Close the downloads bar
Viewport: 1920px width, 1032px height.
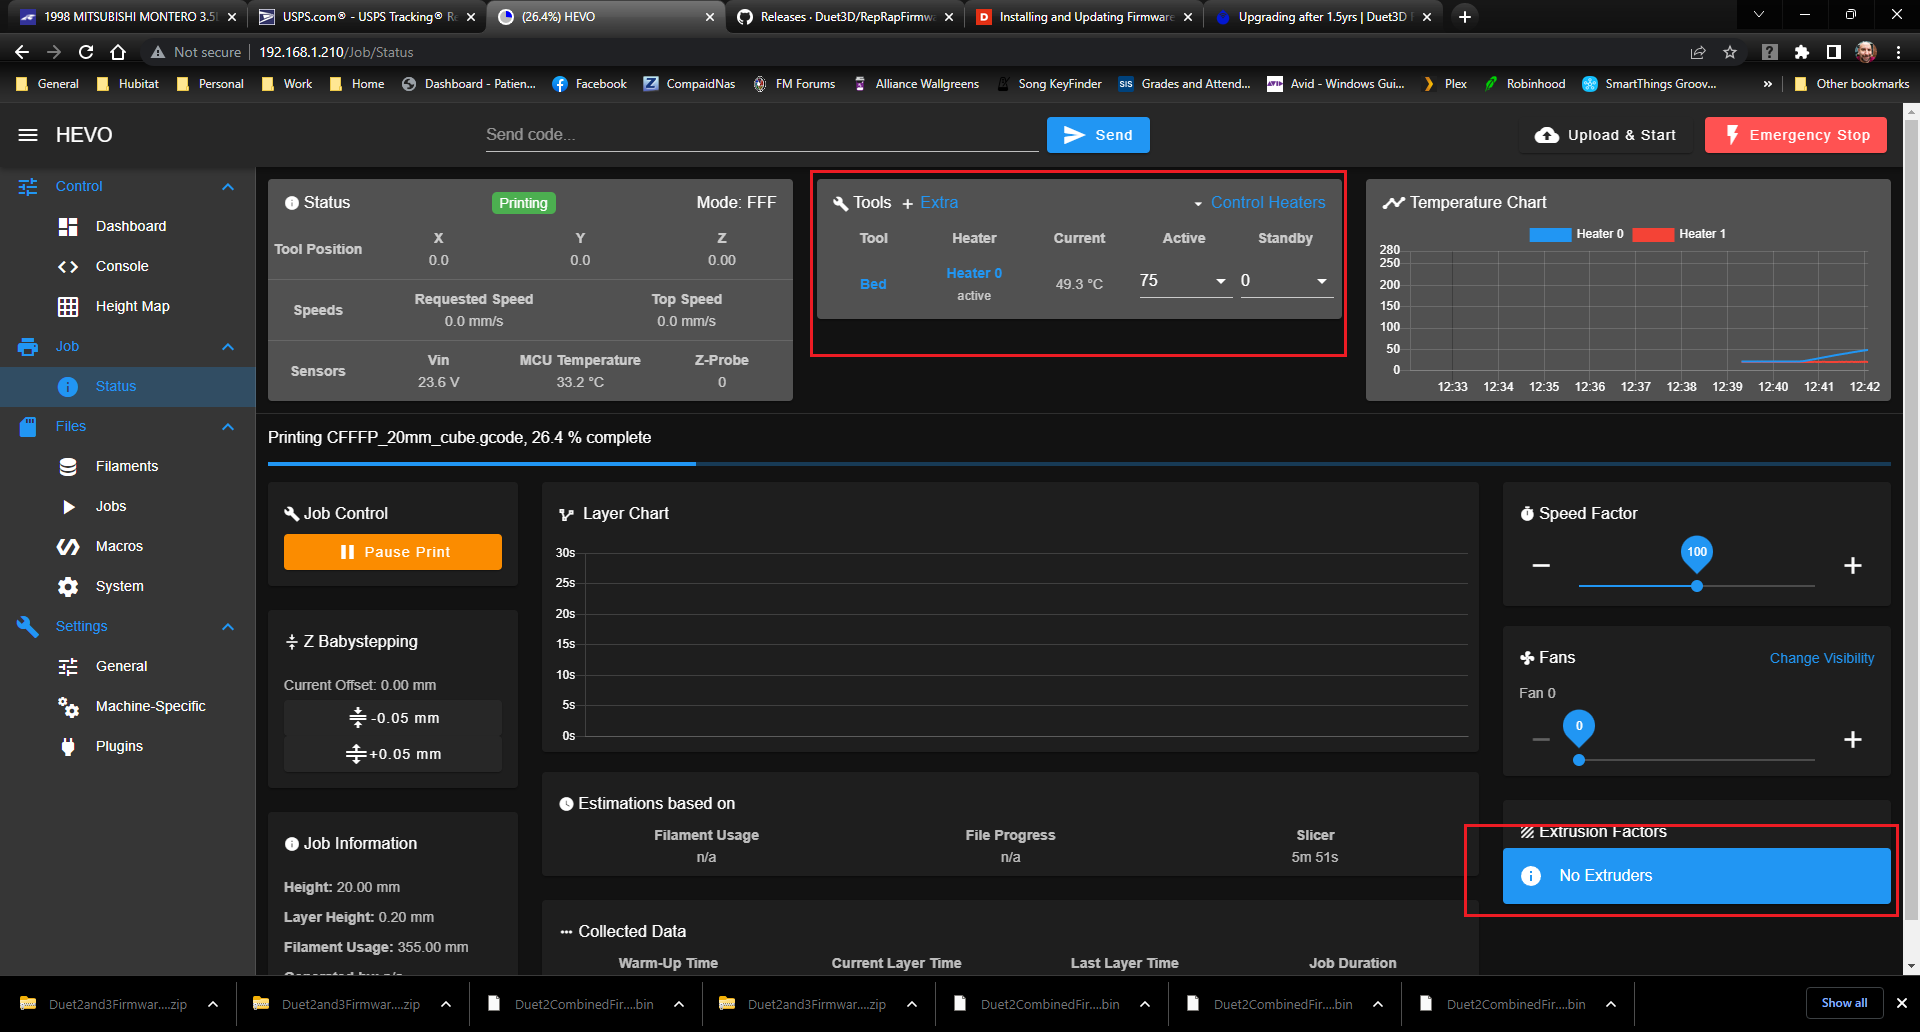pyautogui.click(x=1901, y=1003)
